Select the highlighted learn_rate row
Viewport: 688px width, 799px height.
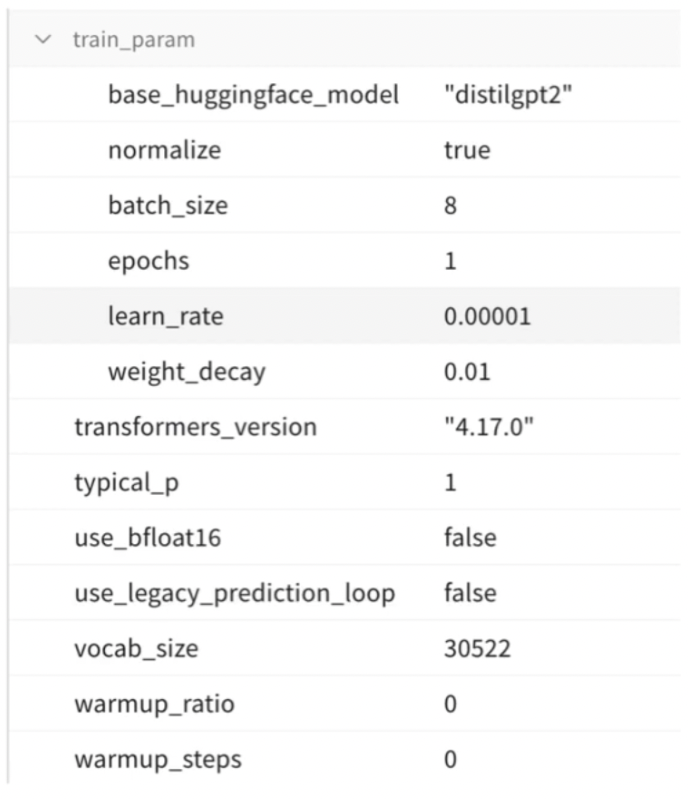coord(340,317)
